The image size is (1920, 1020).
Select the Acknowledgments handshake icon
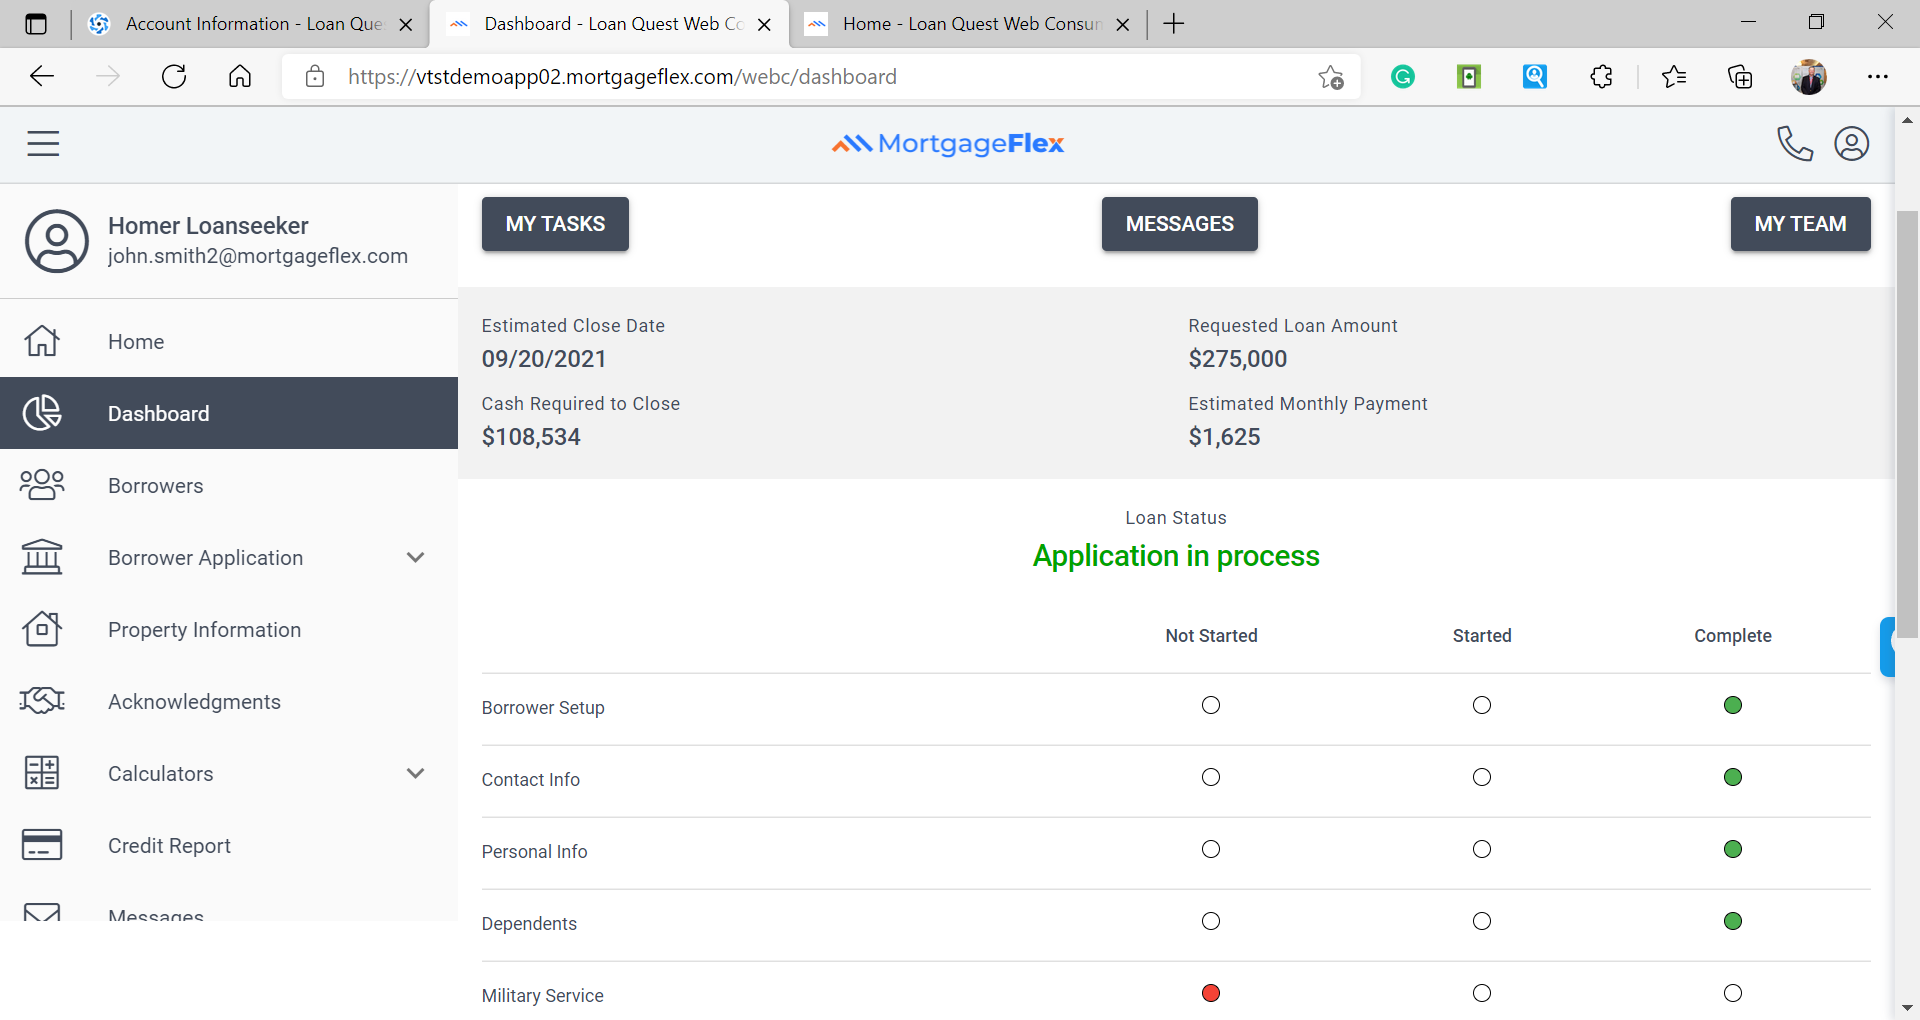click(41, 701)
